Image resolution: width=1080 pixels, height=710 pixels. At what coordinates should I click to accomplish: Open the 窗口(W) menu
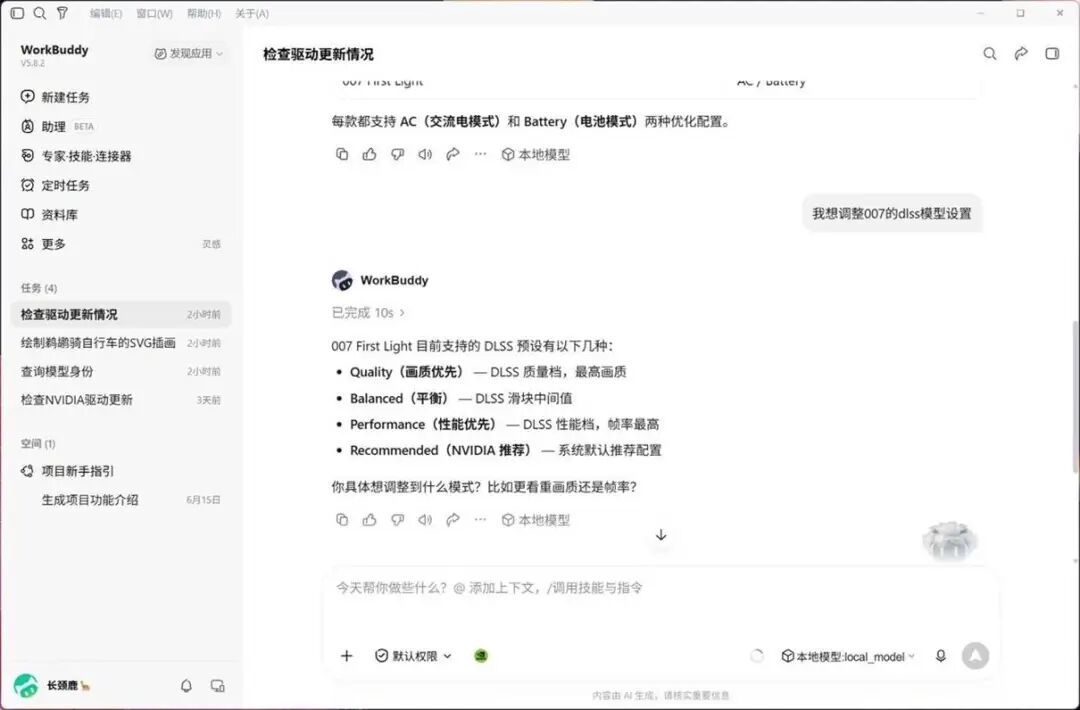coord(154,14)
